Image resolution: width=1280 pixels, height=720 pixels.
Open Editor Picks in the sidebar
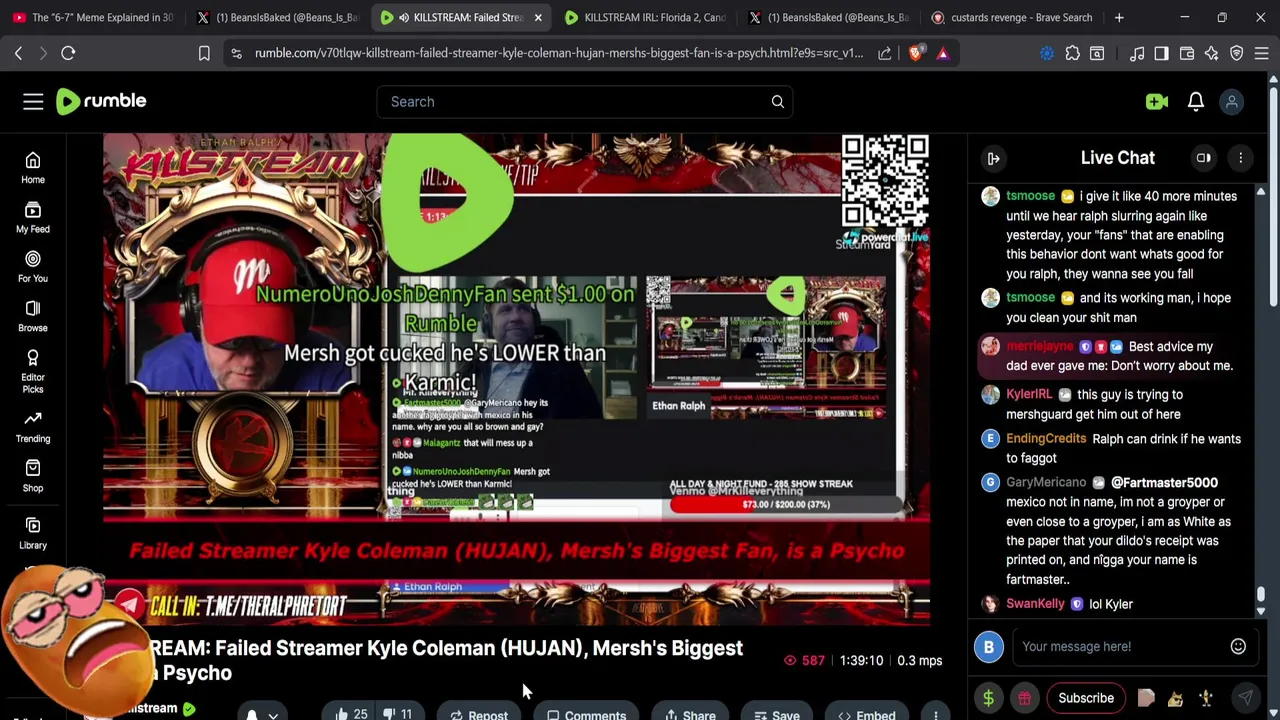(x=33, y=371)
